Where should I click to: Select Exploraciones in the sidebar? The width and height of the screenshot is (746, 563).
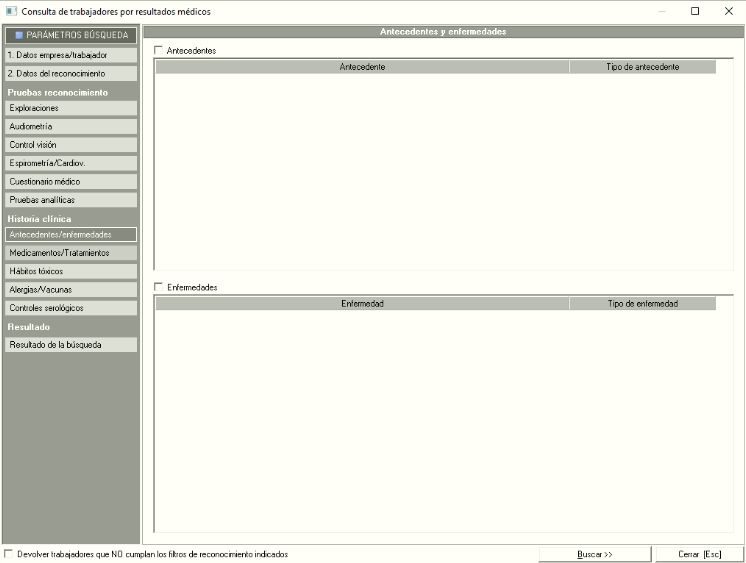click(70, 108)
